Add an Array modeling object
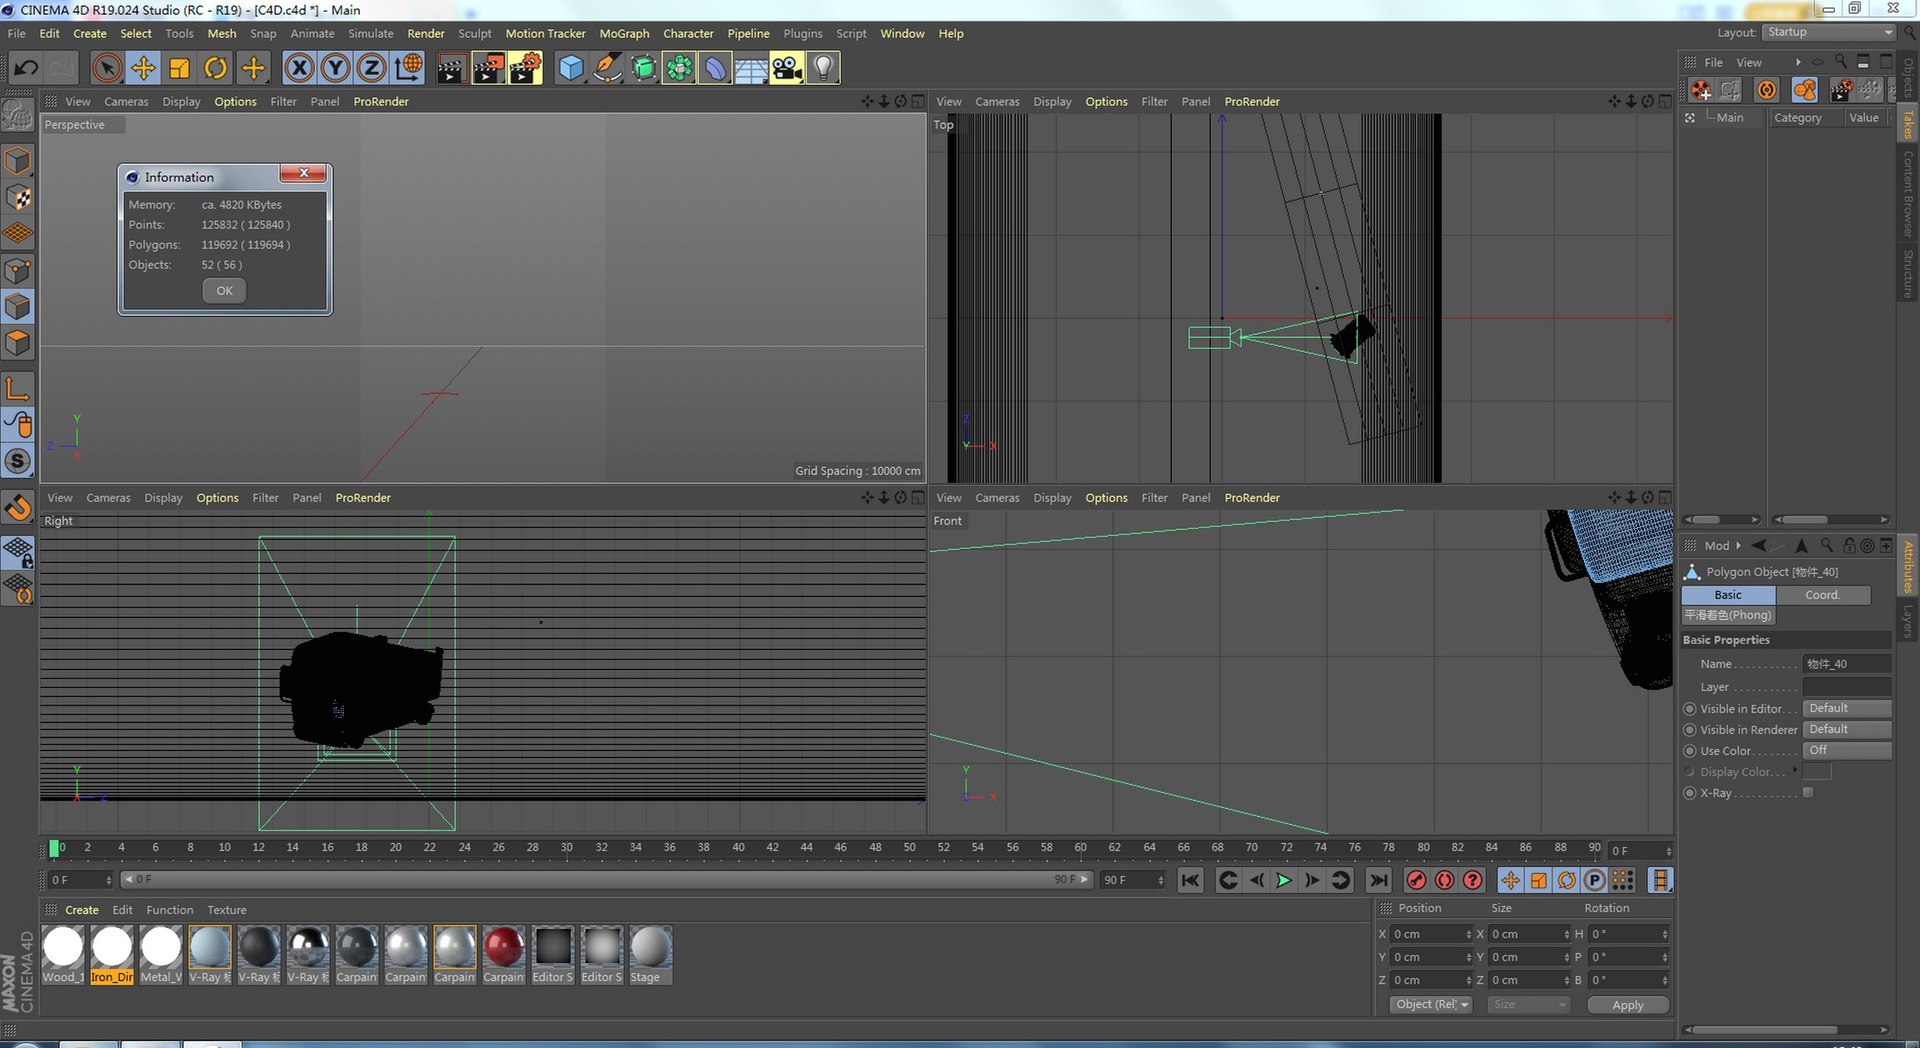Viewport: 1920px width, 1048px height. 679,68
